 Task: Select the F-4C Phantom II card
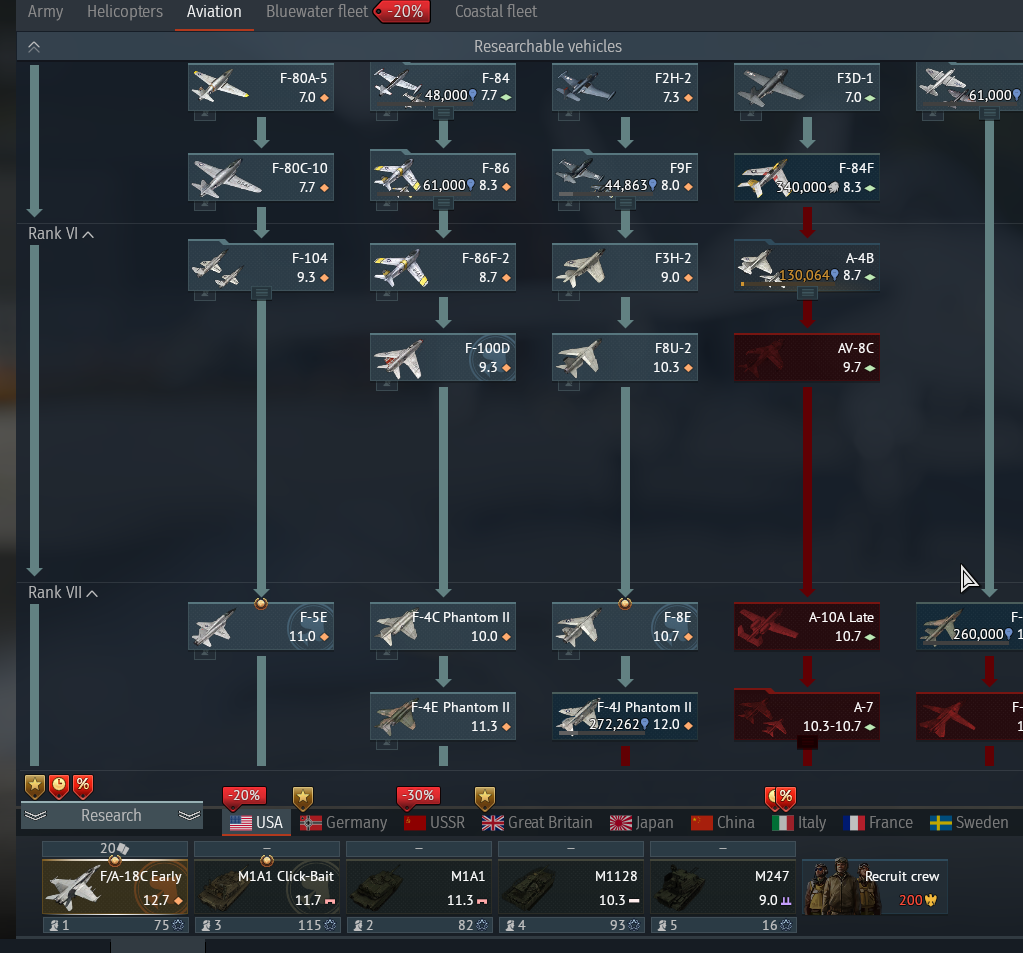443,626
